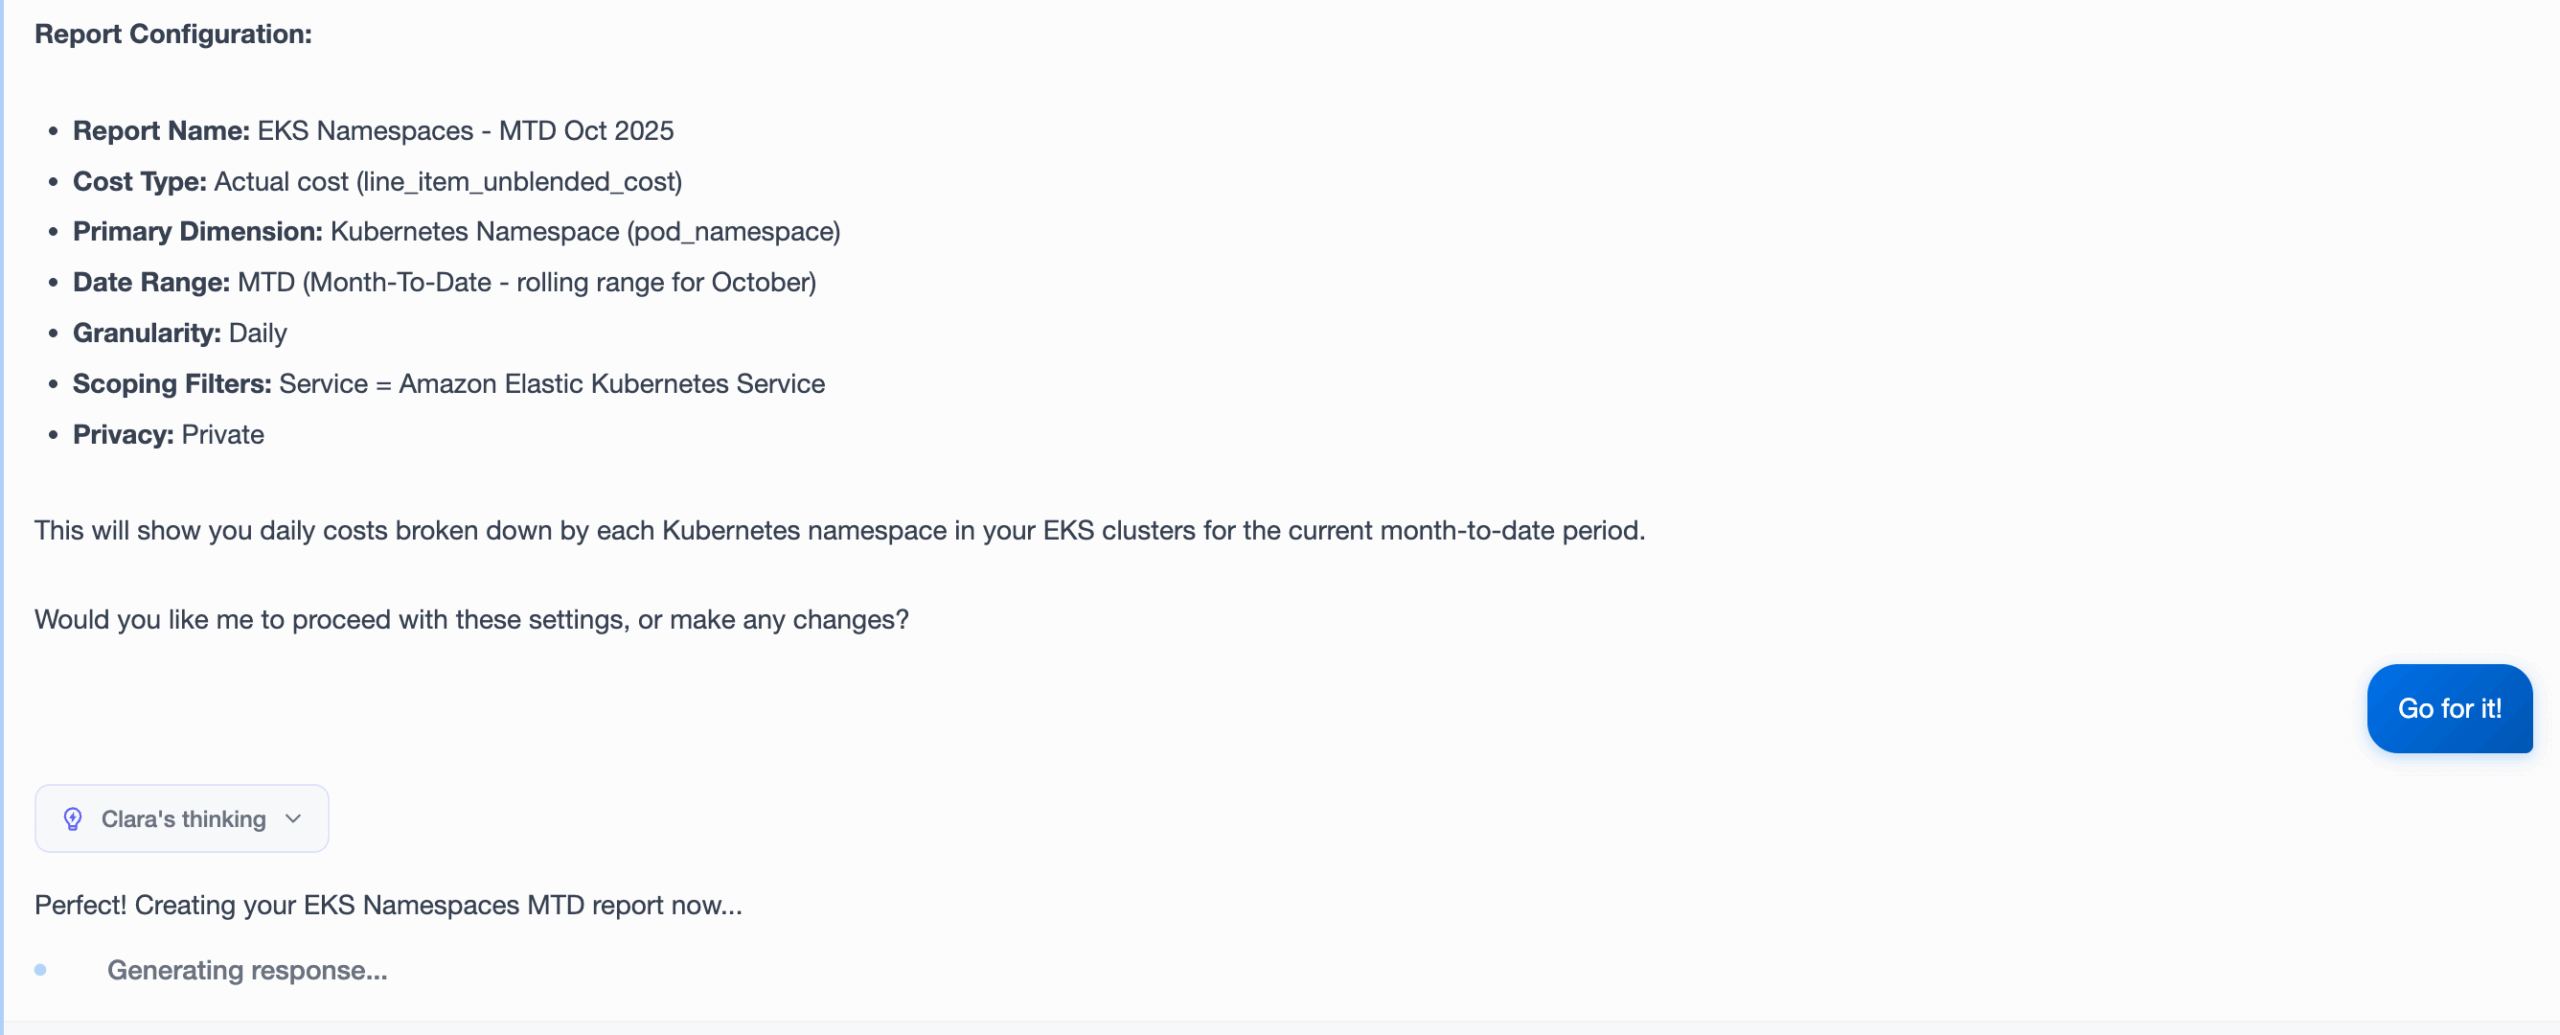The width and height of the screenshot is (2560, 1035).
Task: Click the "Perfect! Creating your EKS Namespaces" message
Action: pos(388,905)
